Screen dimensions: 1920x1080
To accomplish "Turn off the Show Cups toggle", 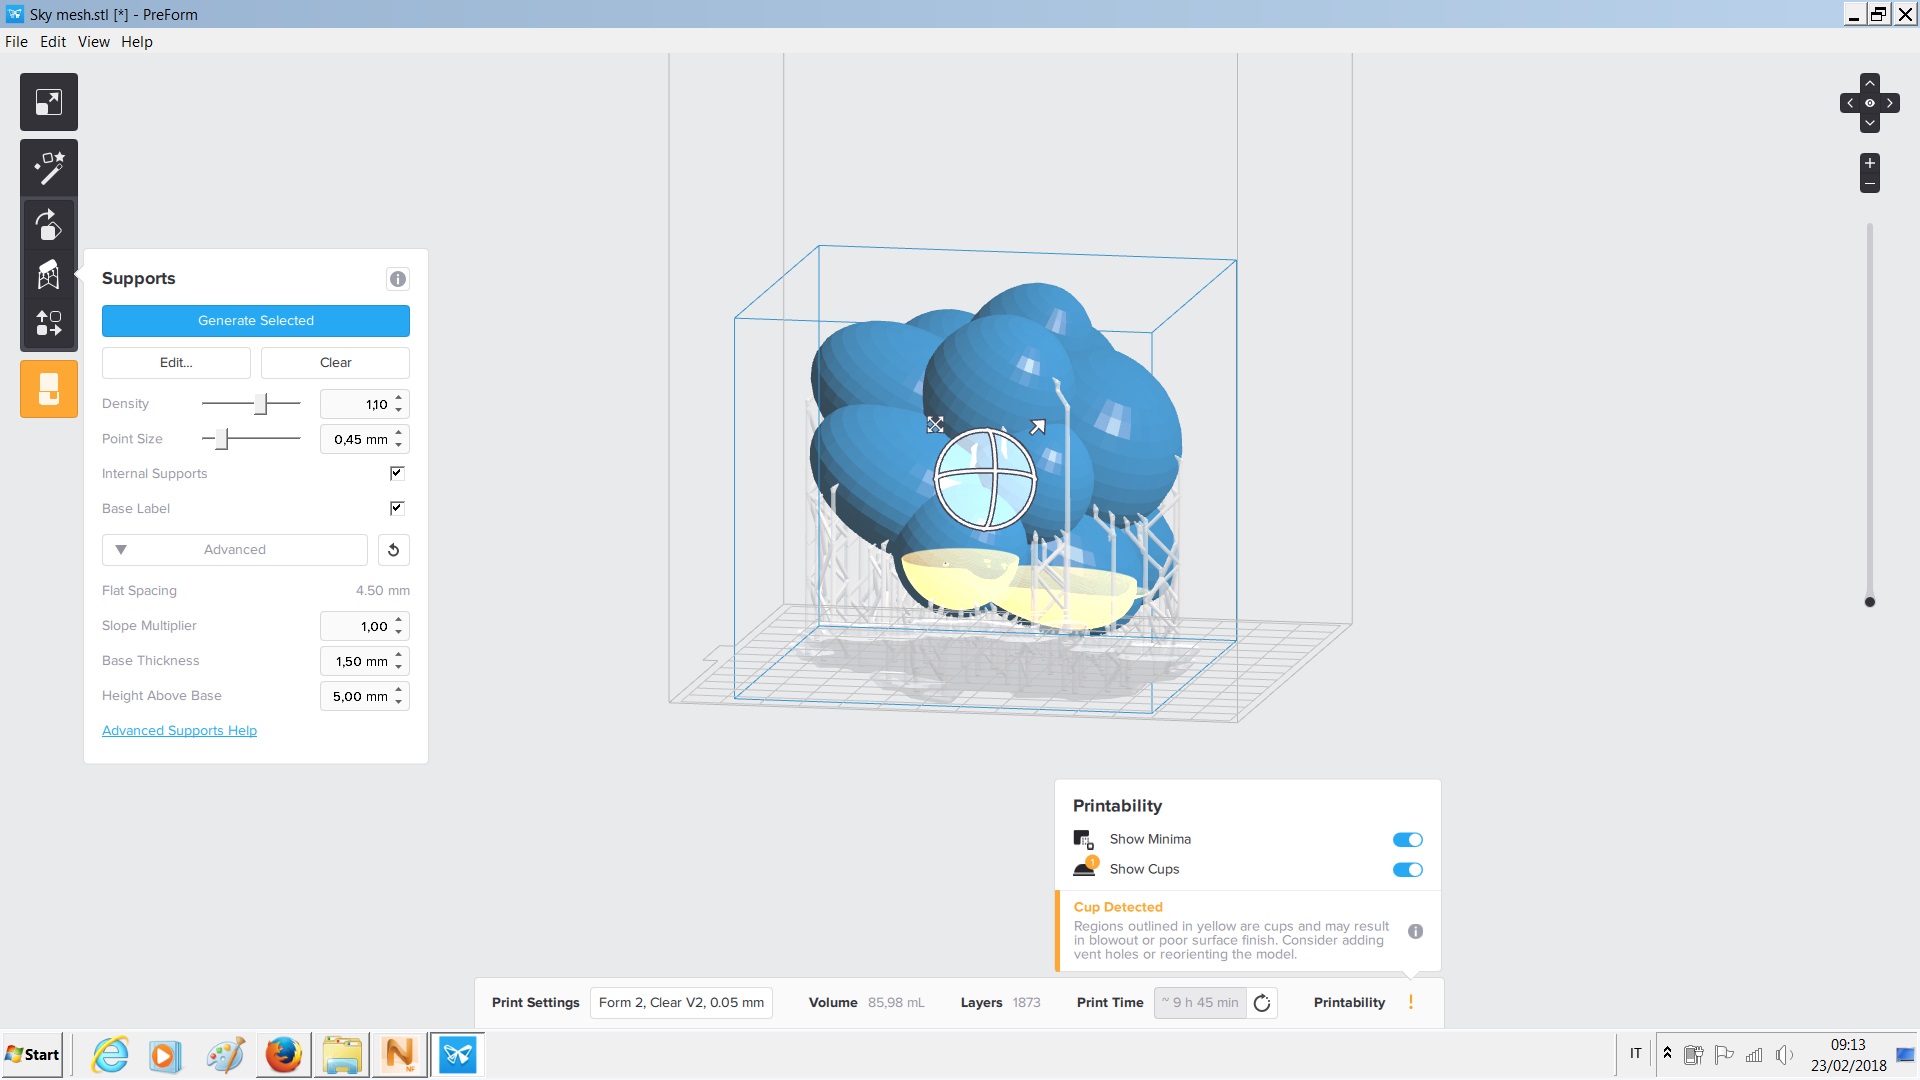I will point(1407,869).
